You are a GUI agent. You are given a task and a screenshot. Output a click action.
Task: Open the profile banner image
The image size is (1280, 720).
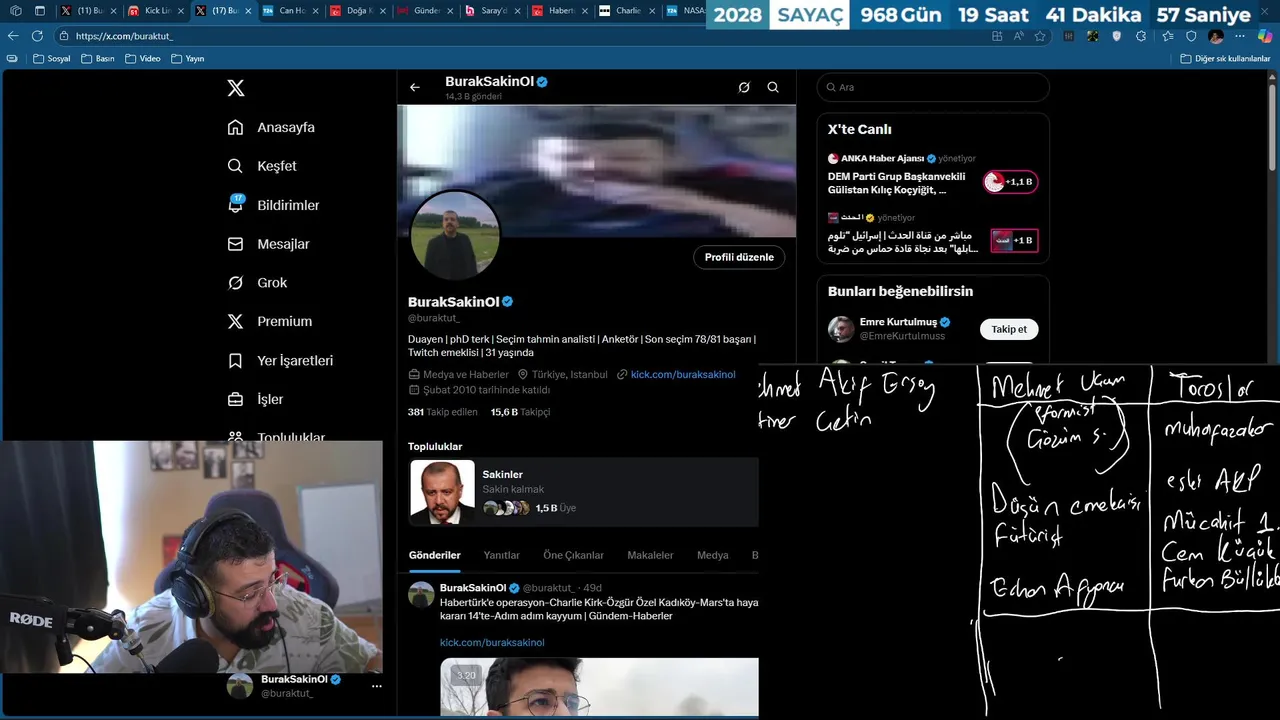click(597, 171)
